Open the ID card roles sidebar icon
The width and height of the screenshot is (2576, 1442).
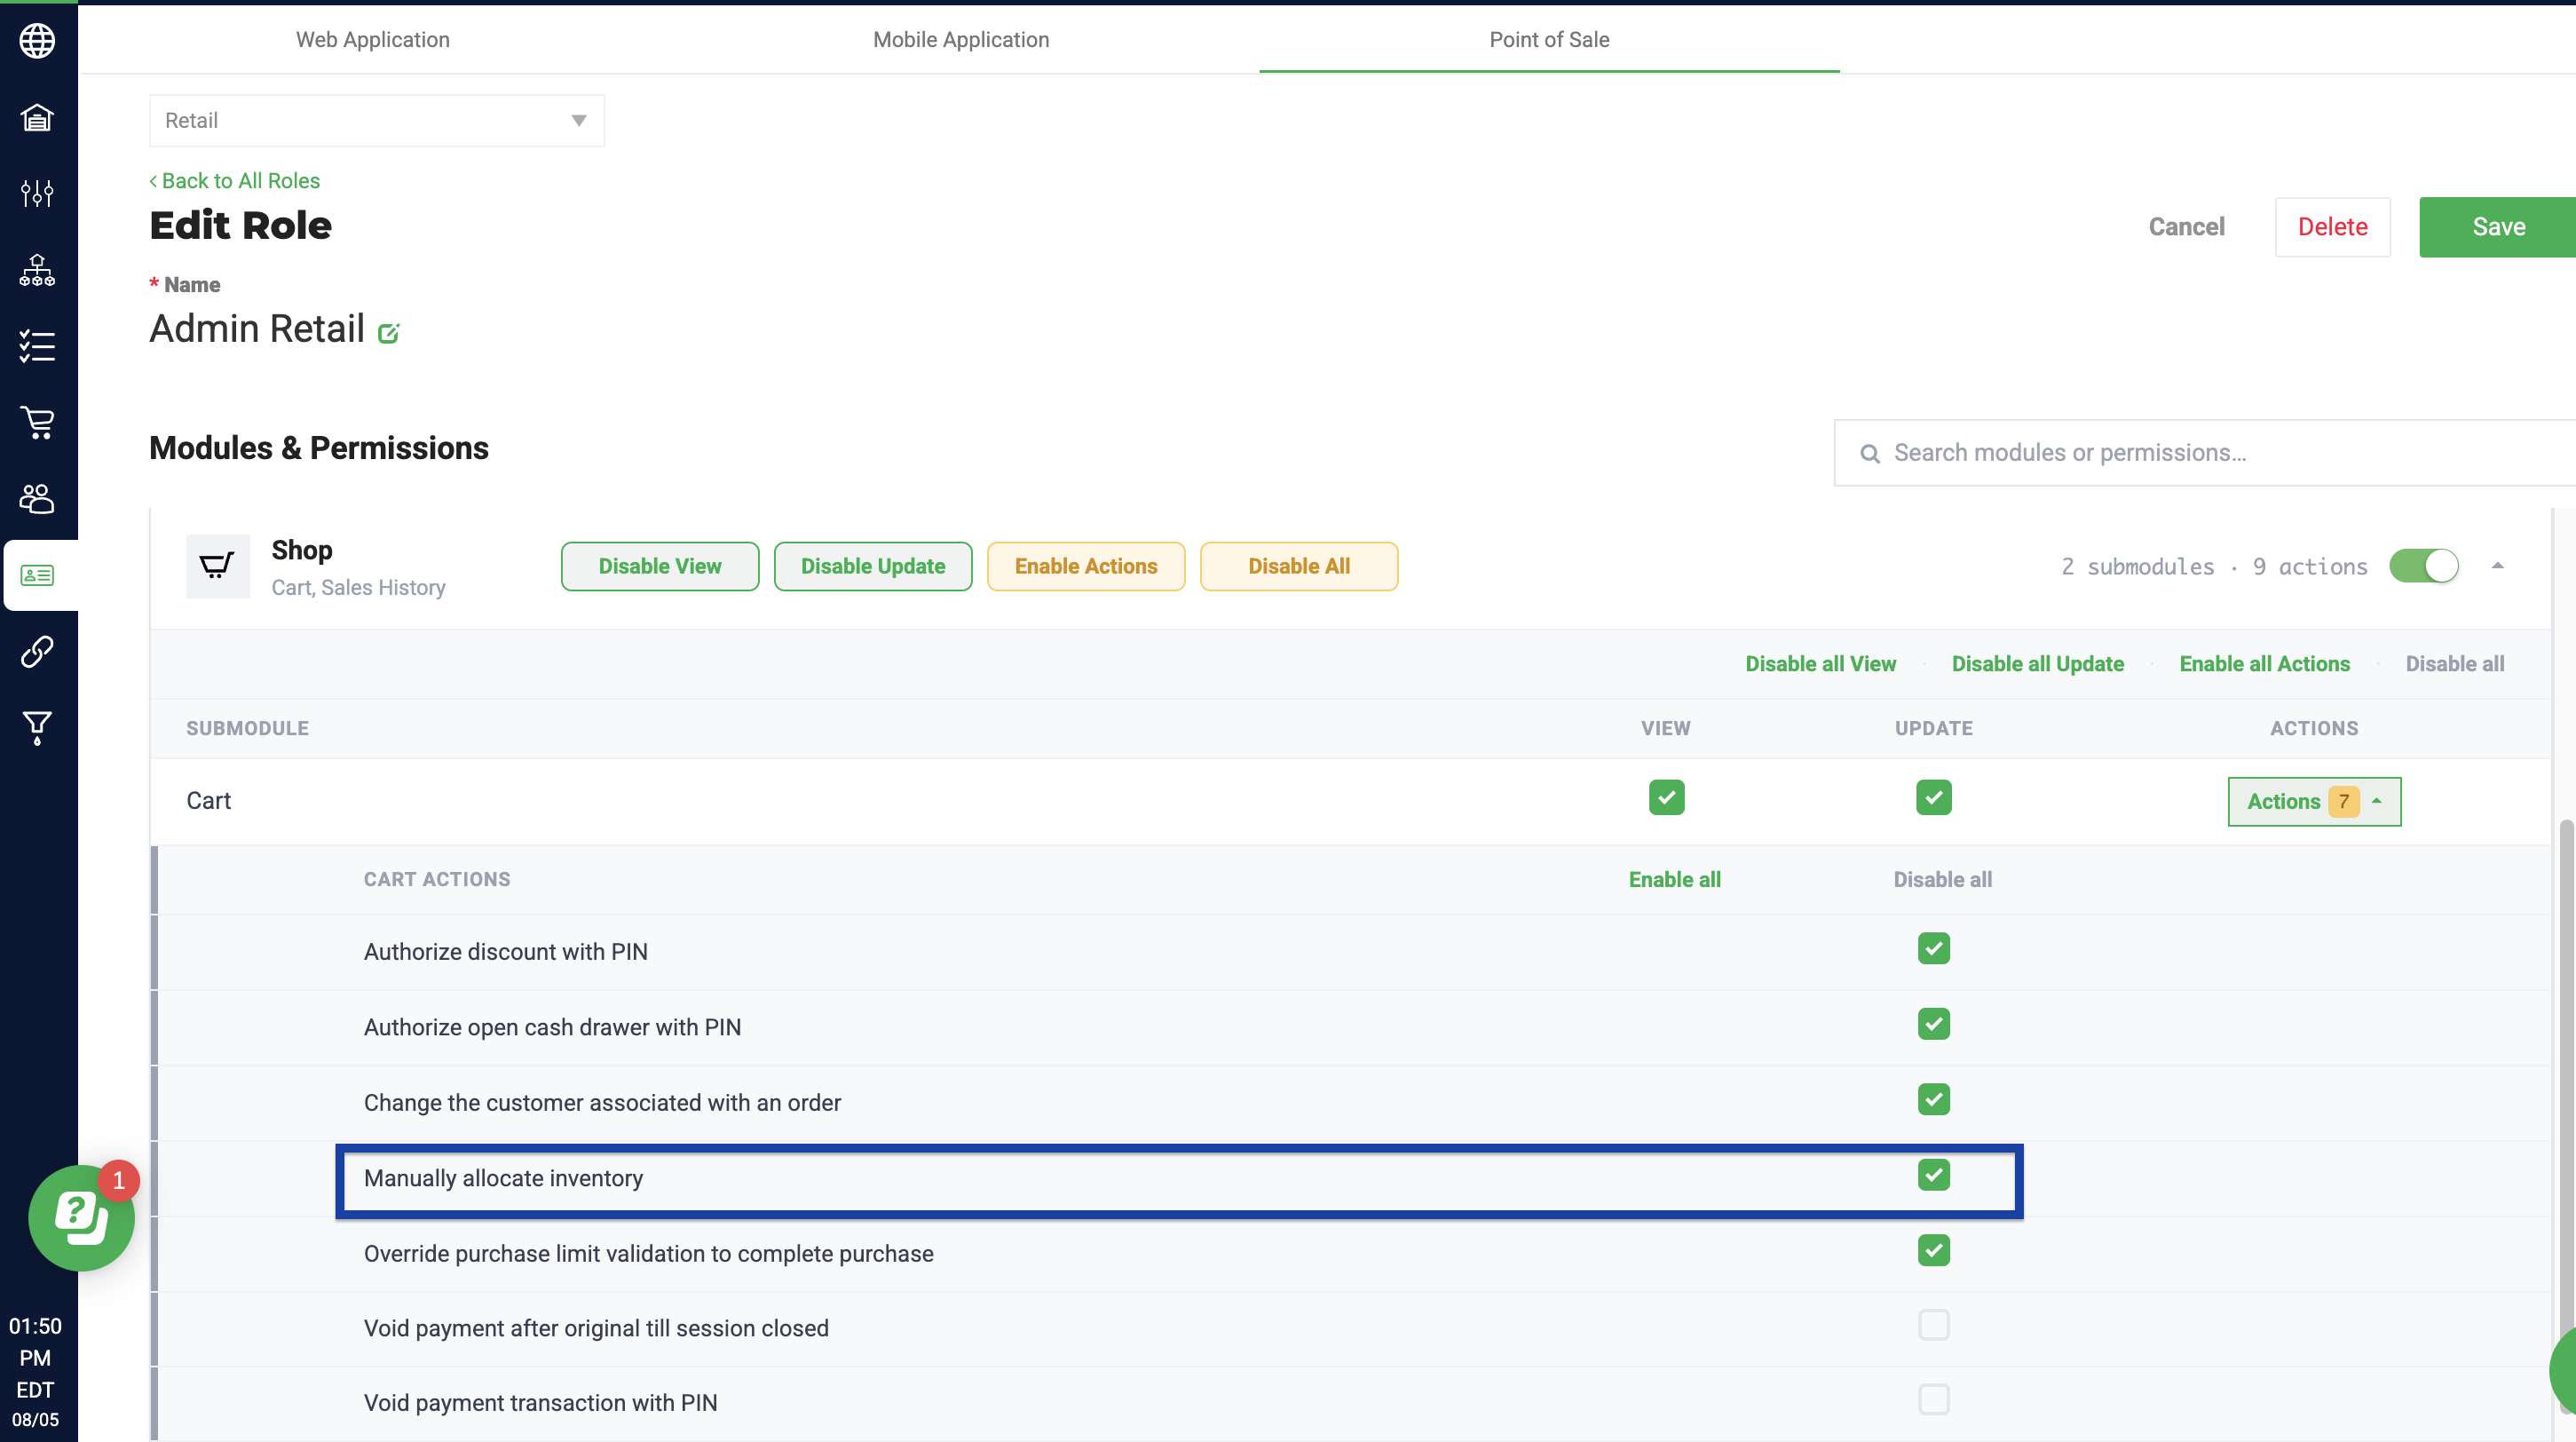[x=37, y=575]
